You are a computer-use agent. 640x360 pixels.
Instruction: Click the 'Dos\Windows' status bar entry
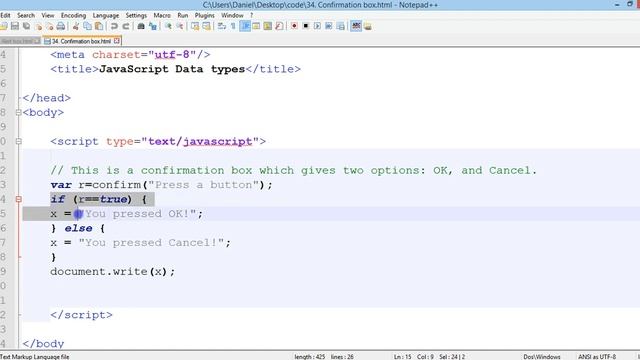click(542, 357)
